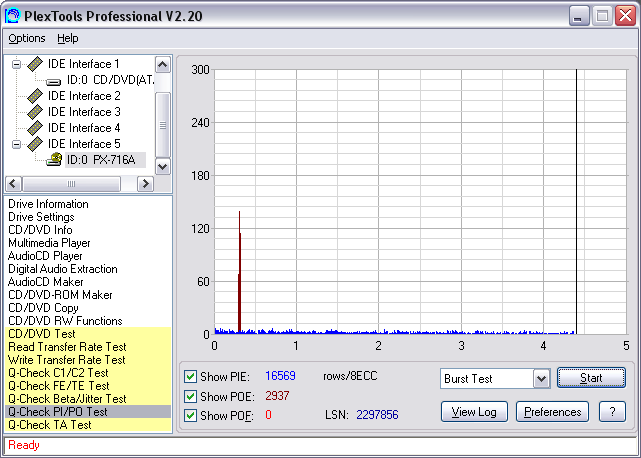Image resolution: width=641 pixels, height=458 pixels.
Task: Select Q-Check Beta/Jitter Test
Action: pyautogui.click(x=88, y=399)
